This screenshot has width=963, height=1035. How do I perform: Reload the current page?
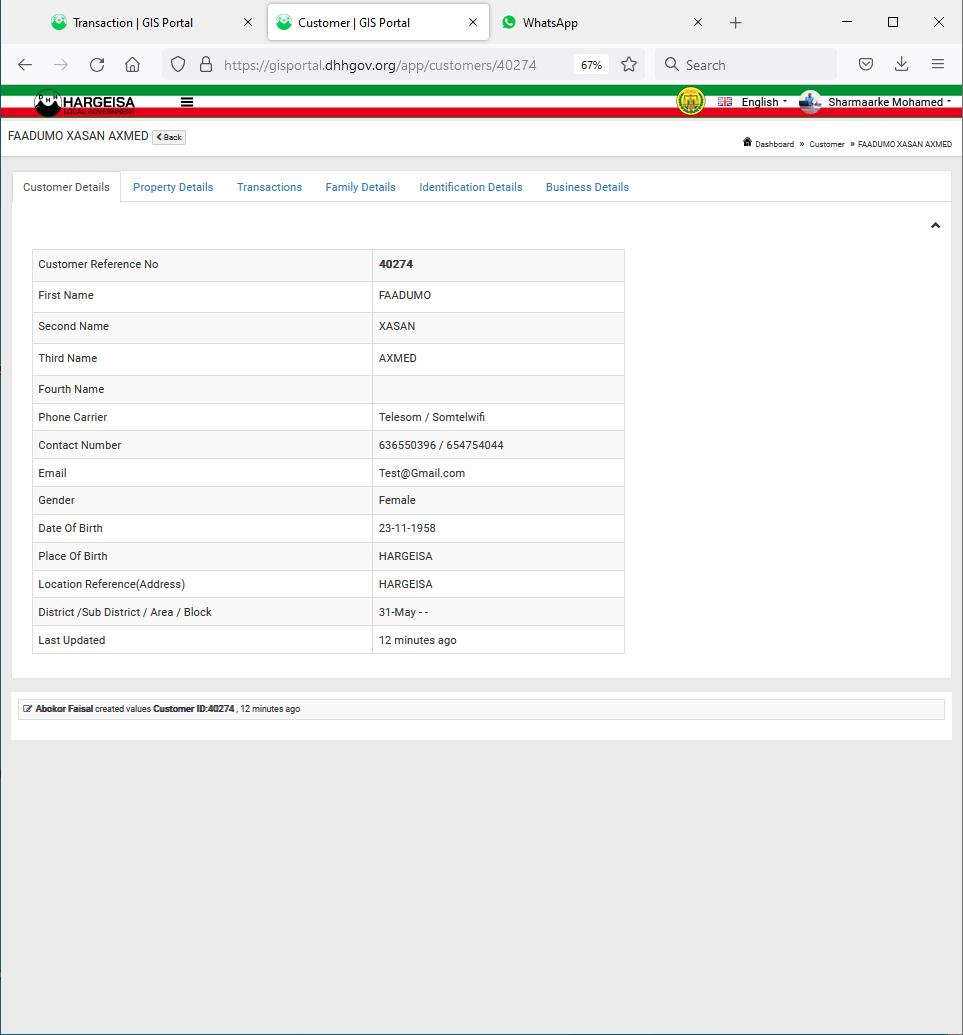click(97, 65)
